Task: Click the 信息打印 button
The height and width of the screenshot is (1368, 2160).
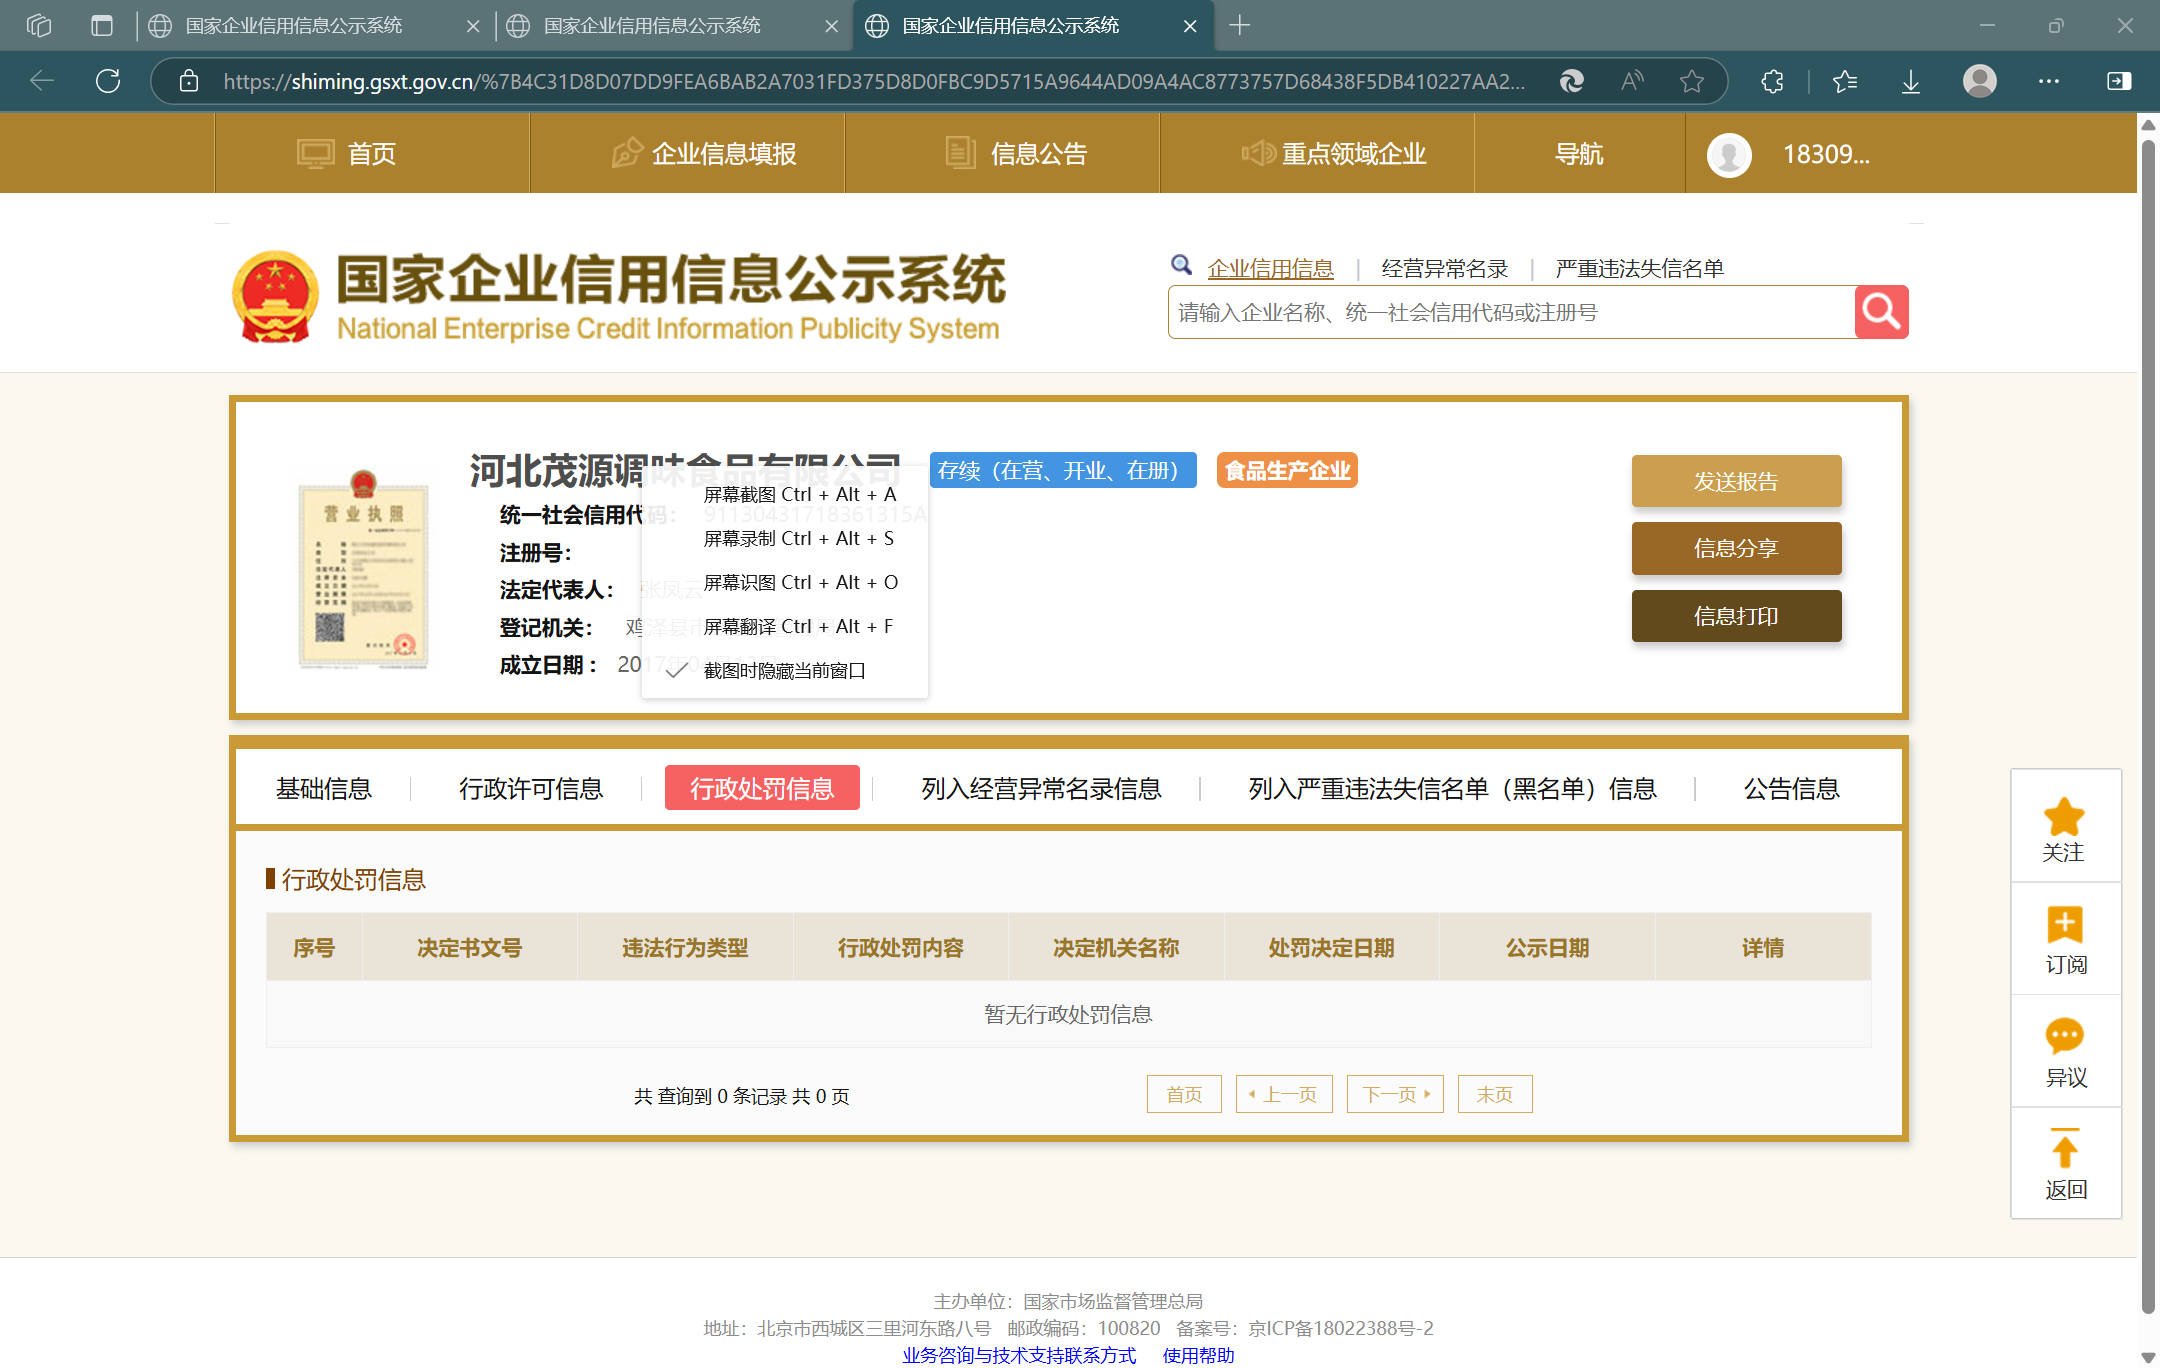Action: (1736, 616)
